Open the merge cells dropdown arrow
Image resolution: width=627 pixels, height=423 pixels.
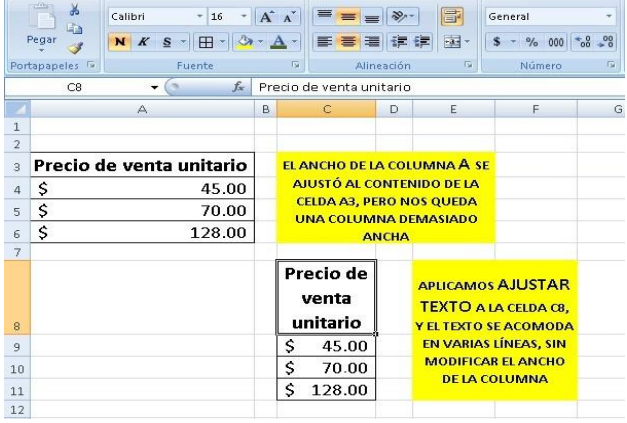[x=467, y=42]
